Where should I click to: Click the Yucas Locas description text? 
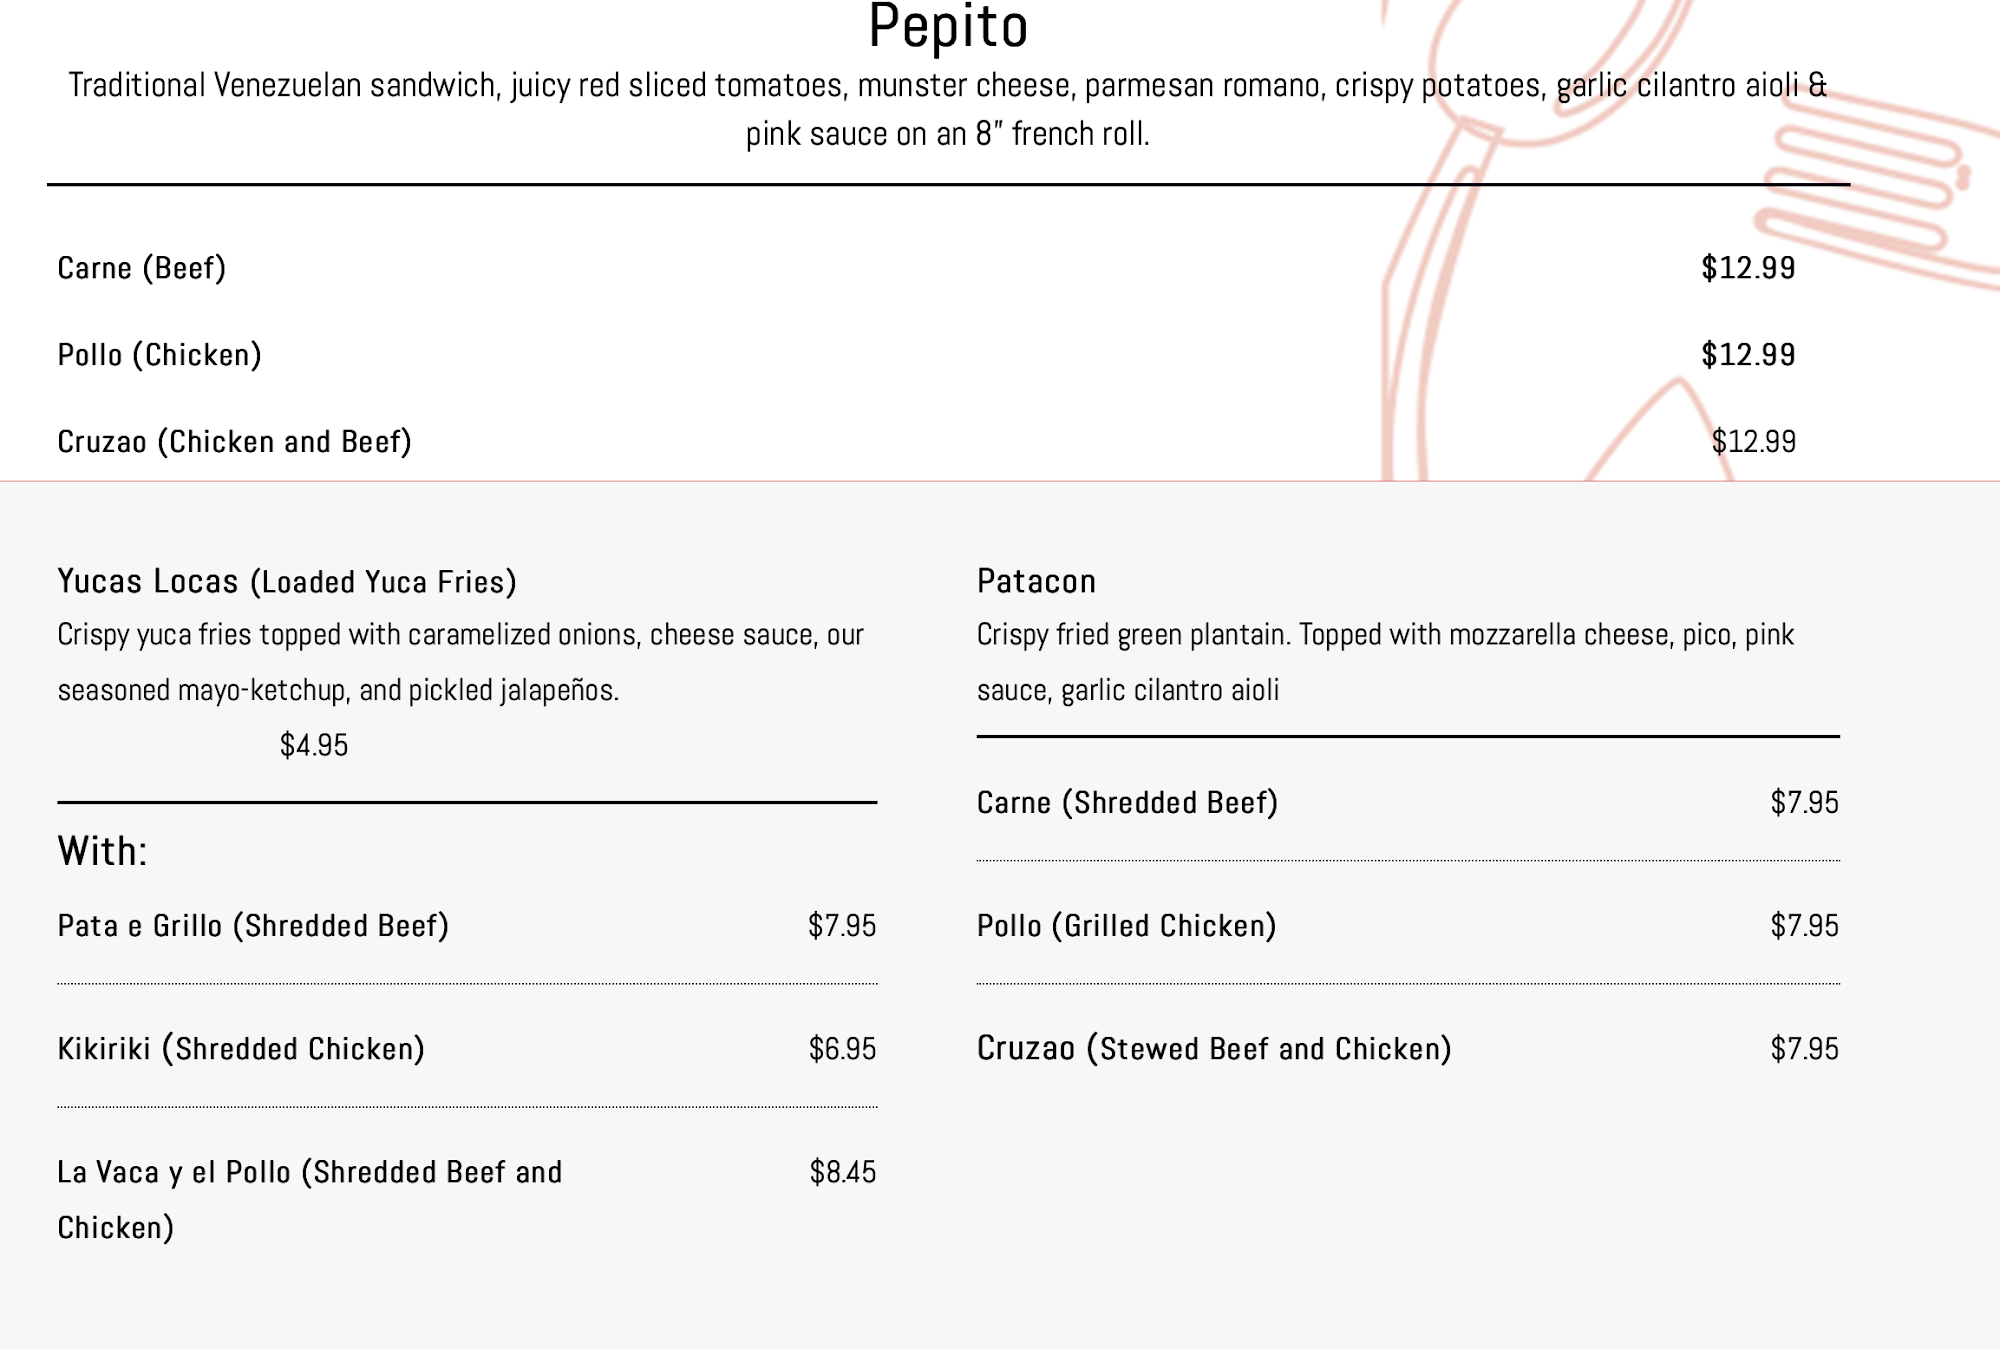click(x=460, y=662)
